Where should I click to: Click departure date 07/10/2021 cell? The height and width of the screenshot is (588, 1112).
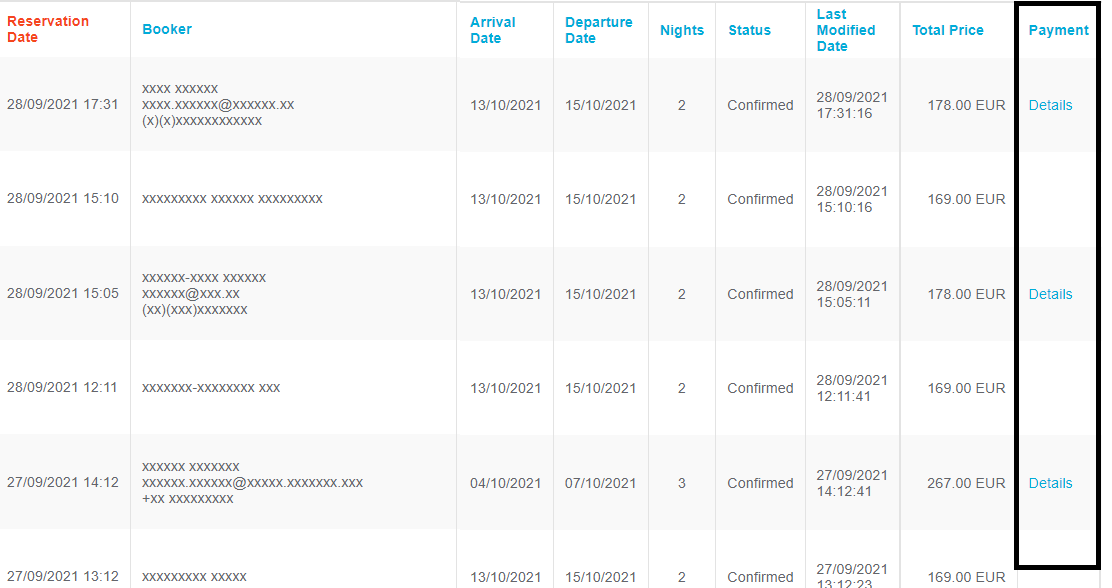click(x=600, y=483)
